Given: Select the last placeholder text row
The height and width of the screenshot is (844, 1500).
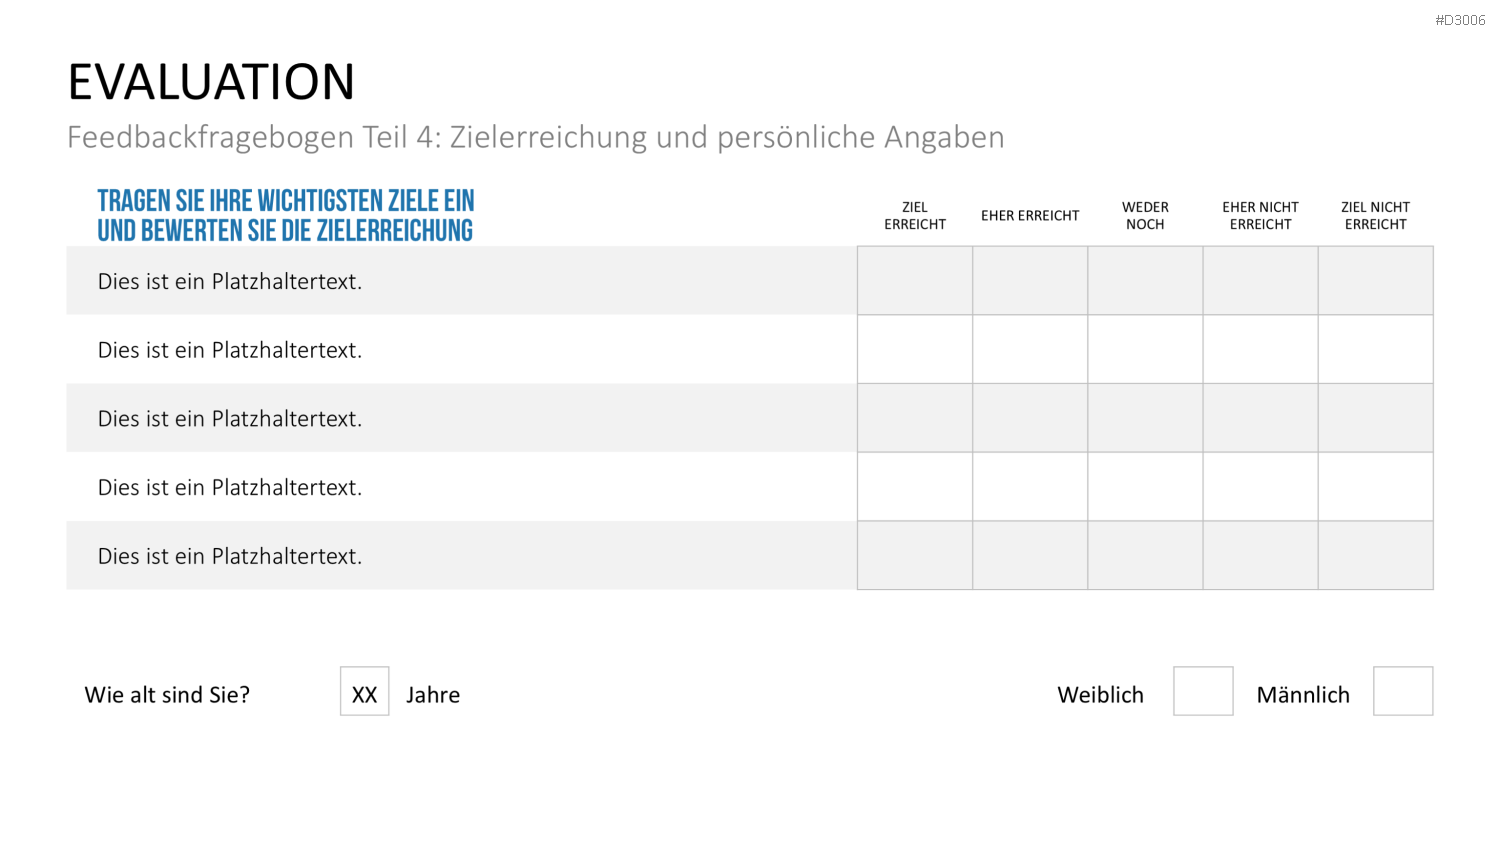Looking at the screenshot, I should coord(462,555).
